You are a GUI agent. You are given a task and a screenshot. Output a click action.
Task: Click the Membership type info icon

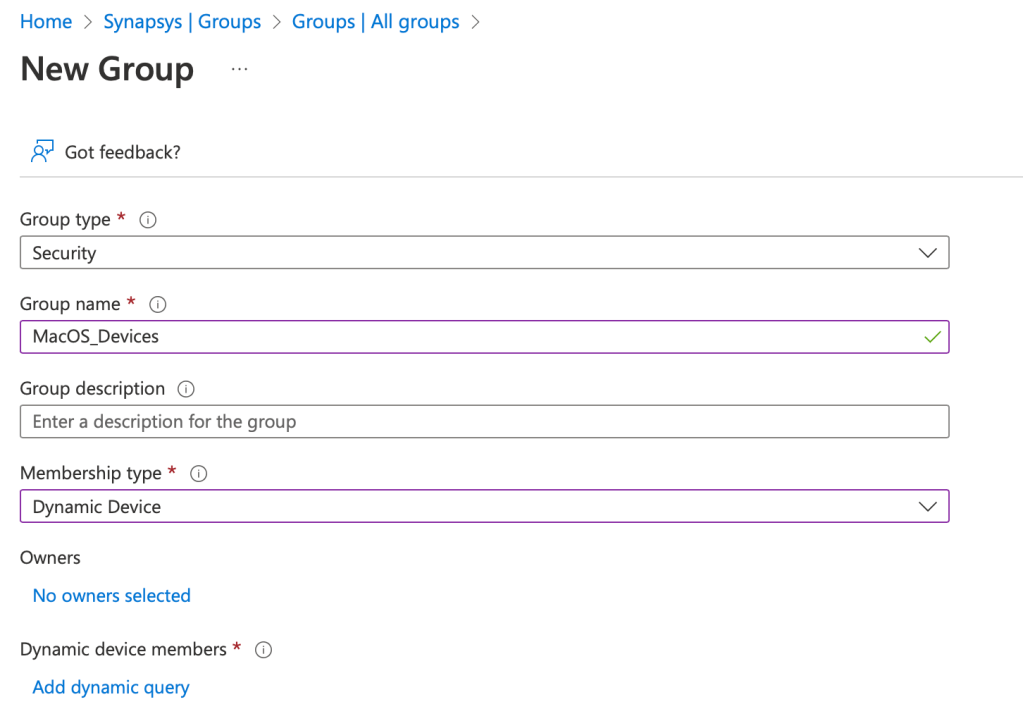coord(198,474)
